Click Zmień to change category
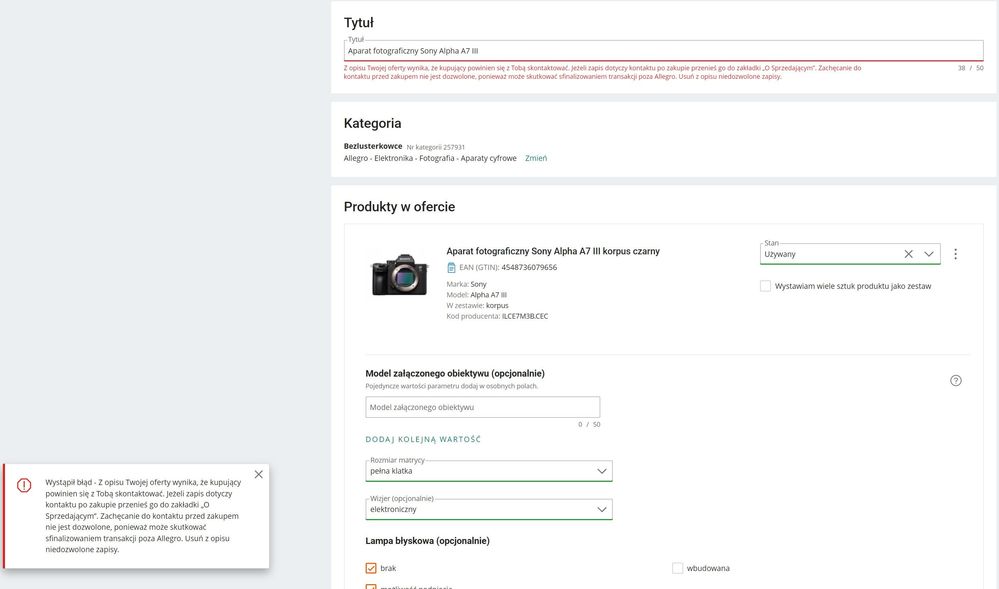This screenshot has height=589, width=999. point(536,158)
